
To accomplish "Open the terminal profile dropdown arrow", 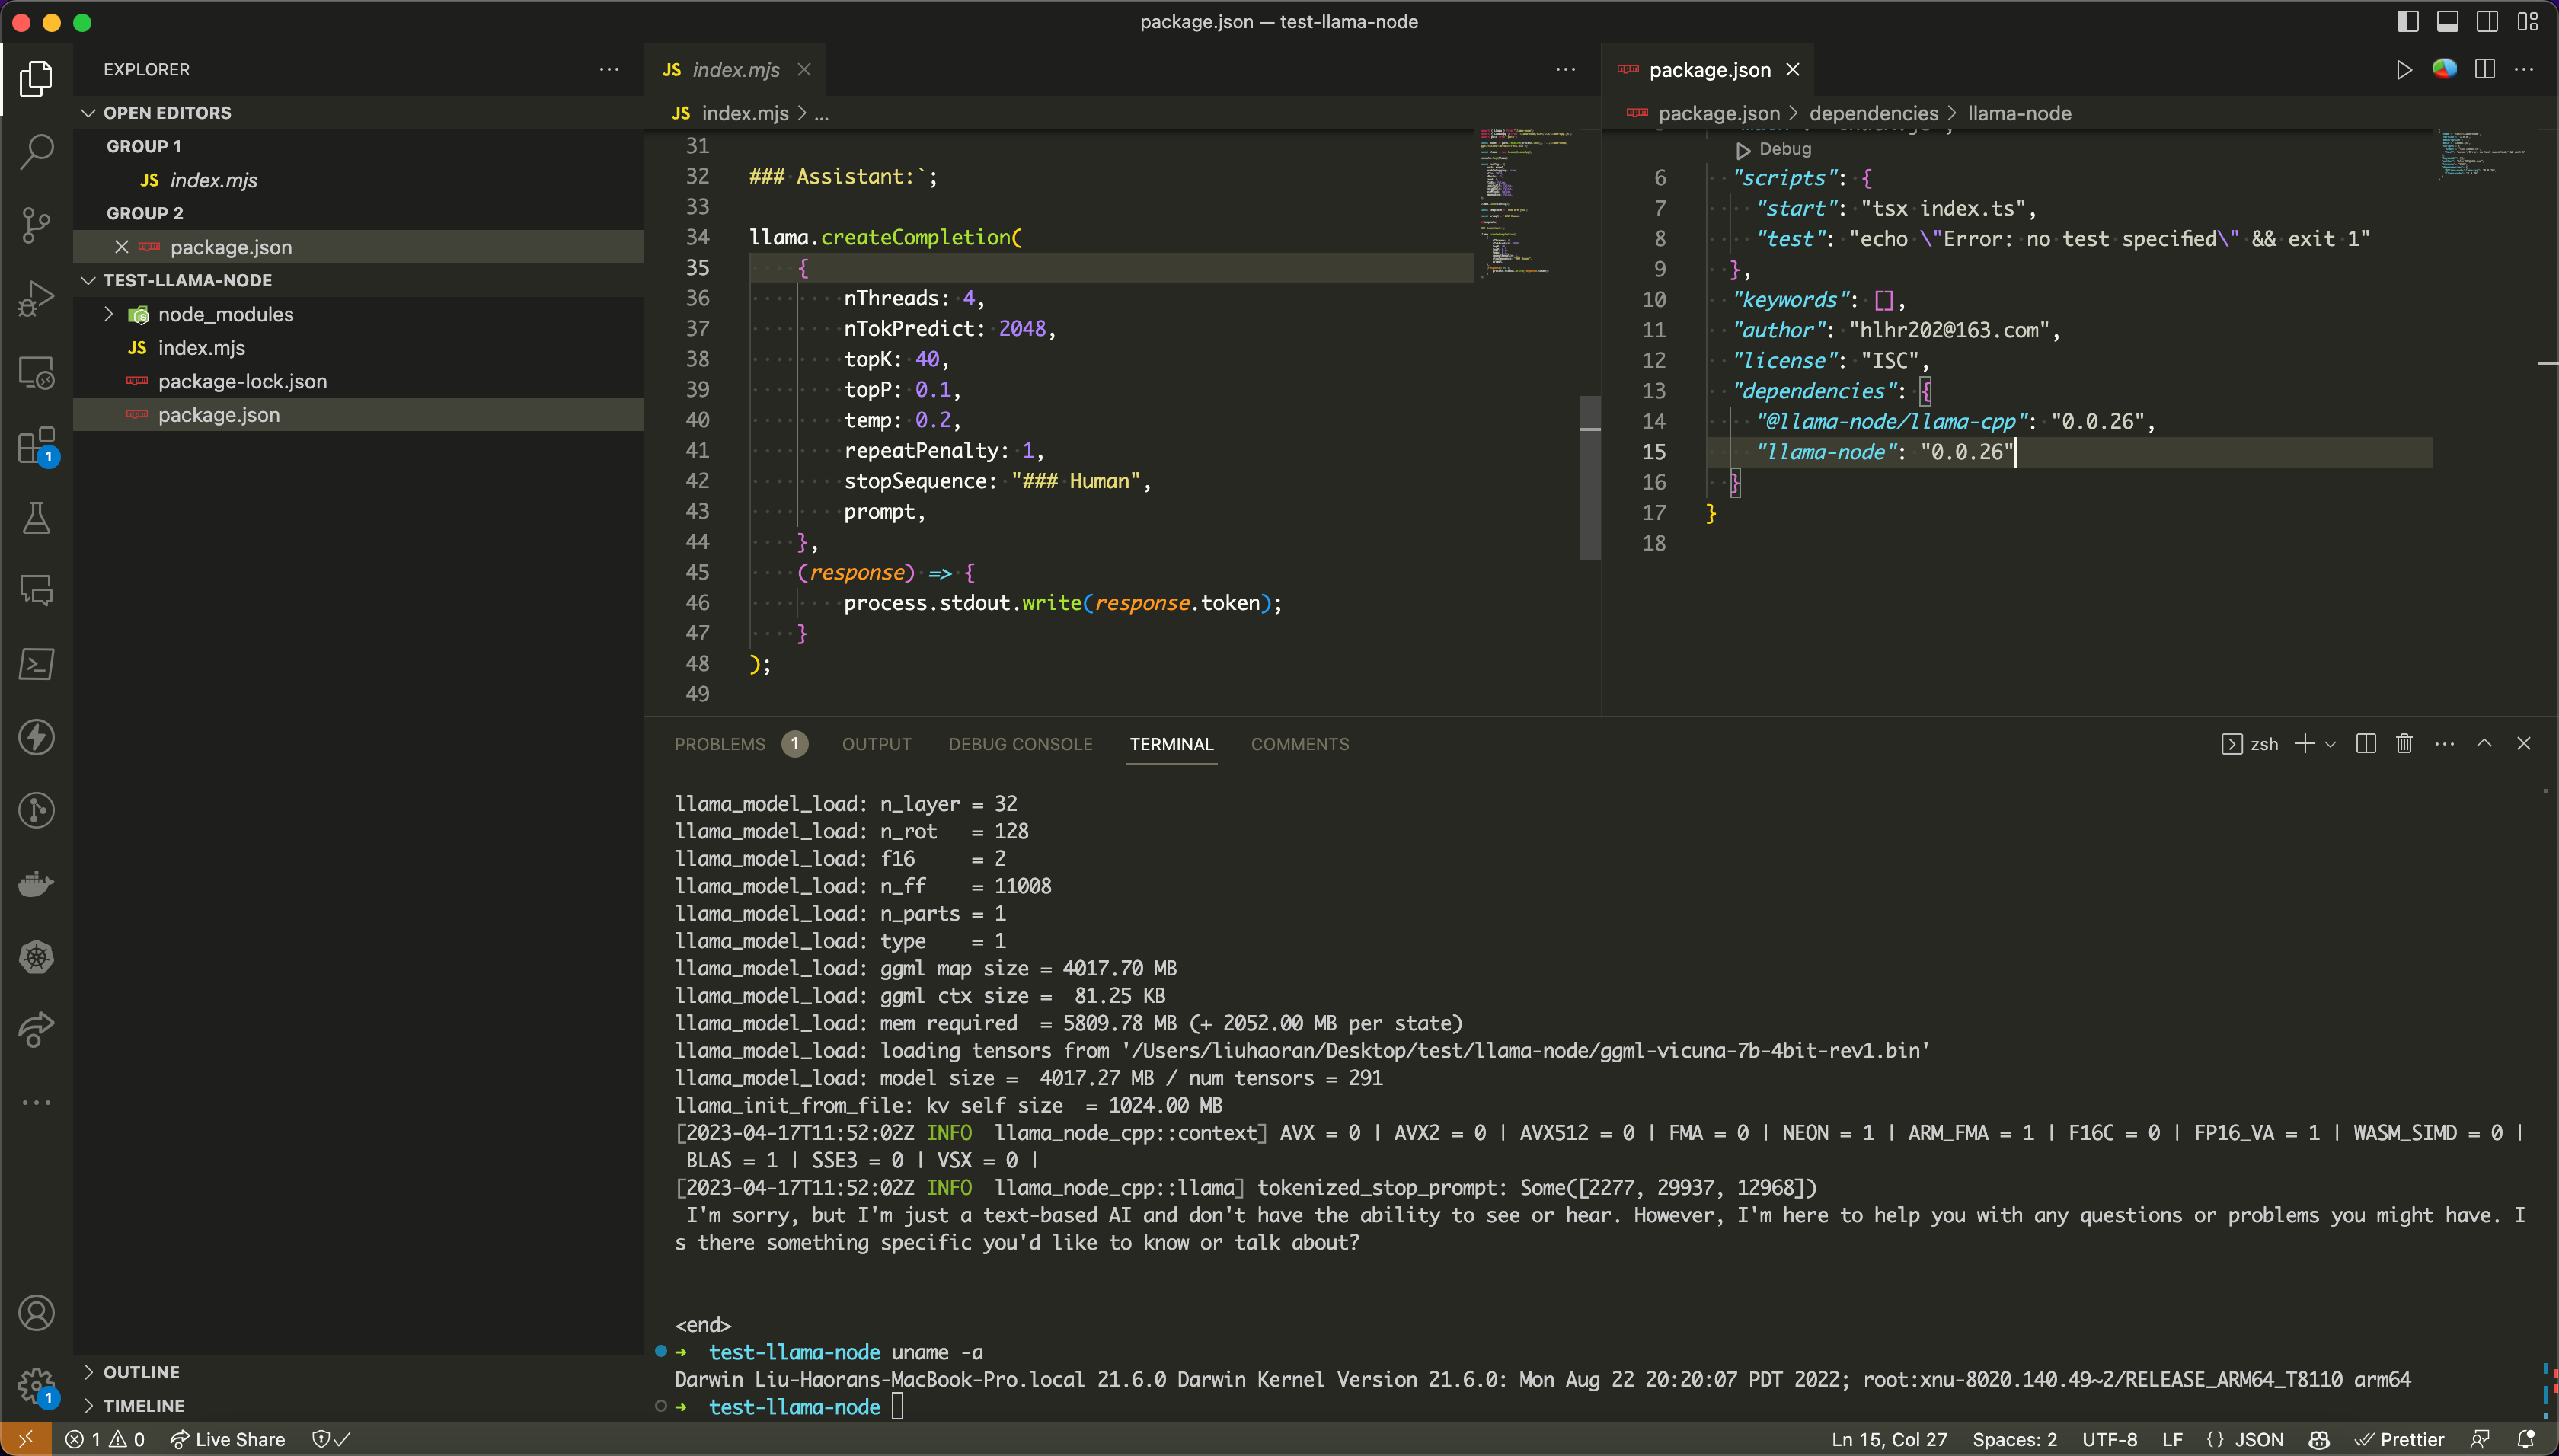I will point(2331,744).
